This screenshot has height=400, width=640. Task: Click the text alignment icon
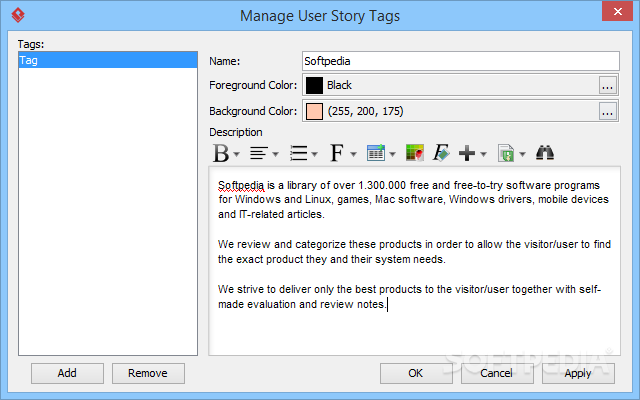tap(259, 153)
